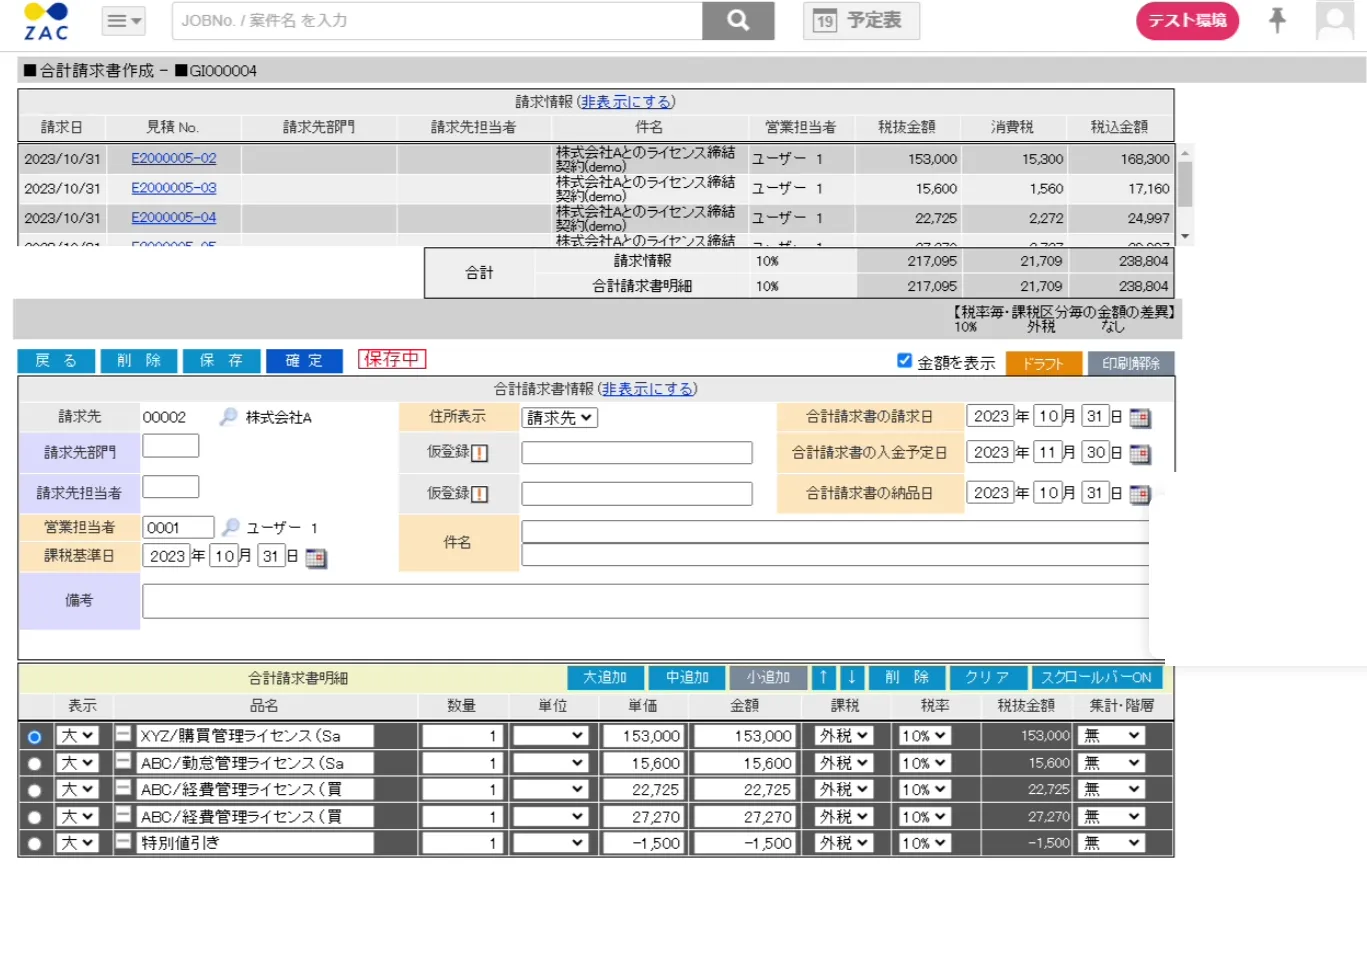Click the 請求先部門 input field
Screen dimensions: 1367x959
(x=171, y=446)
